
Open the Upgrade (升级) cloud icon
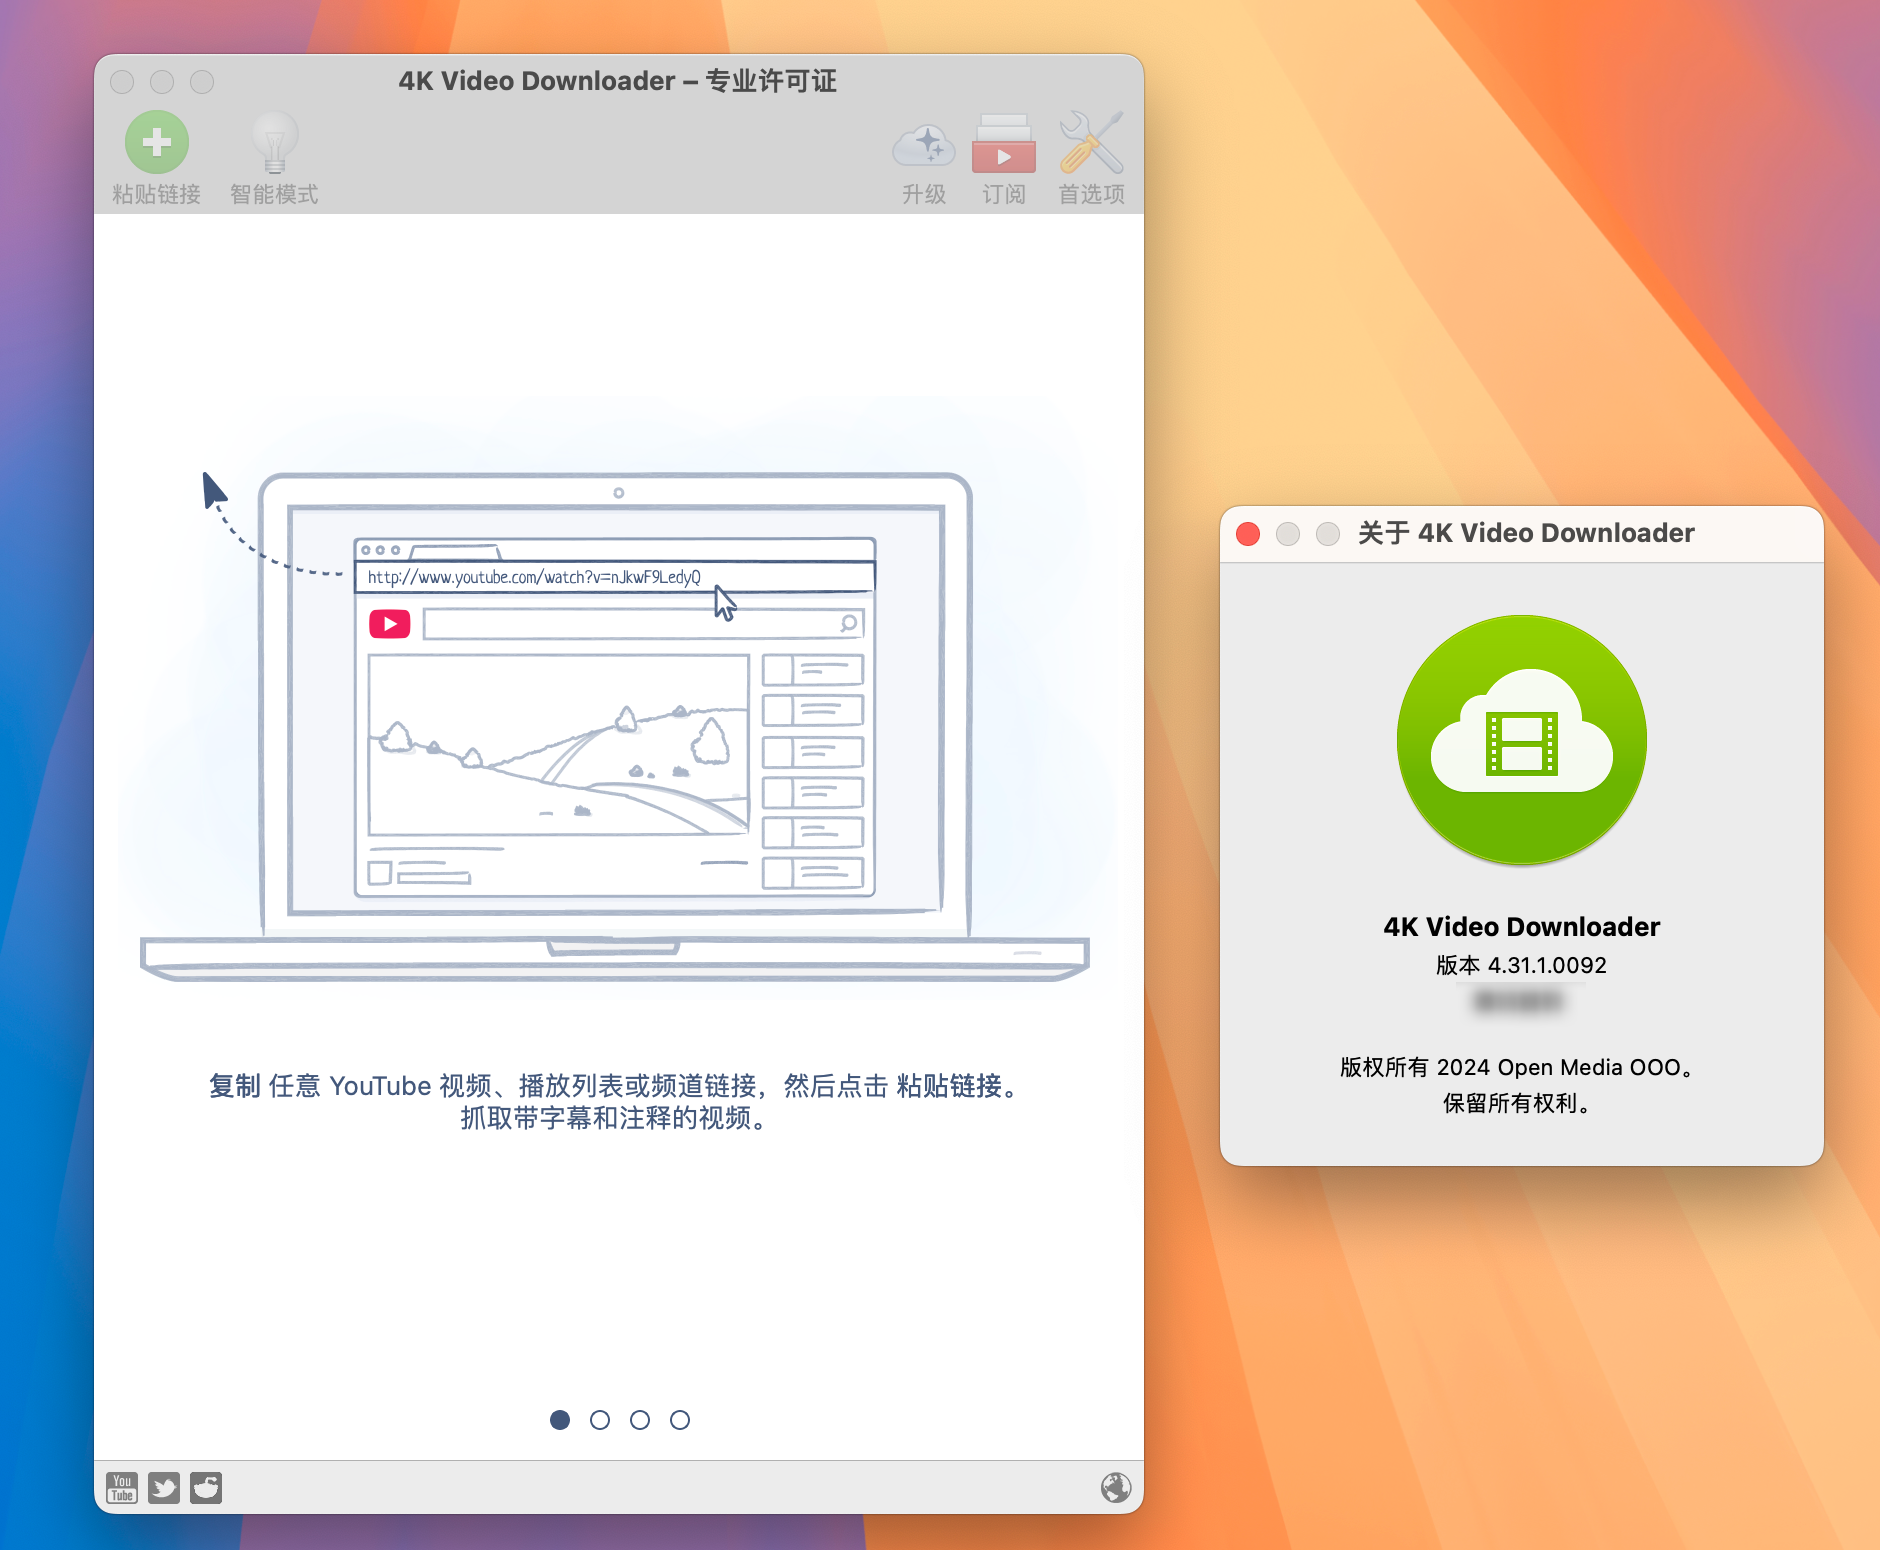point(924,145)
